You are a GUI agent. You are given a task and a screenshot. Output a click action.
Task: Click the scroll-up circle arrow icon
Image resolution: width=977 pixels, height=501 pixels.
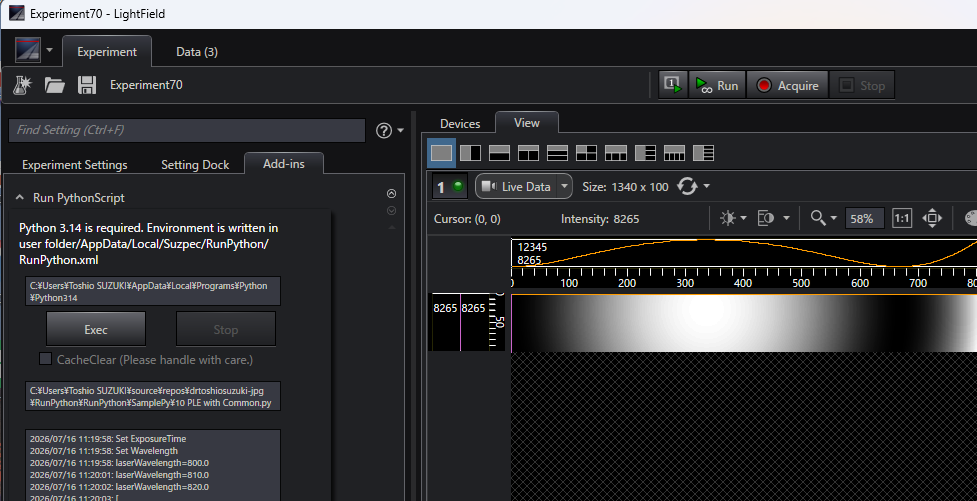(x=391, y=194)
